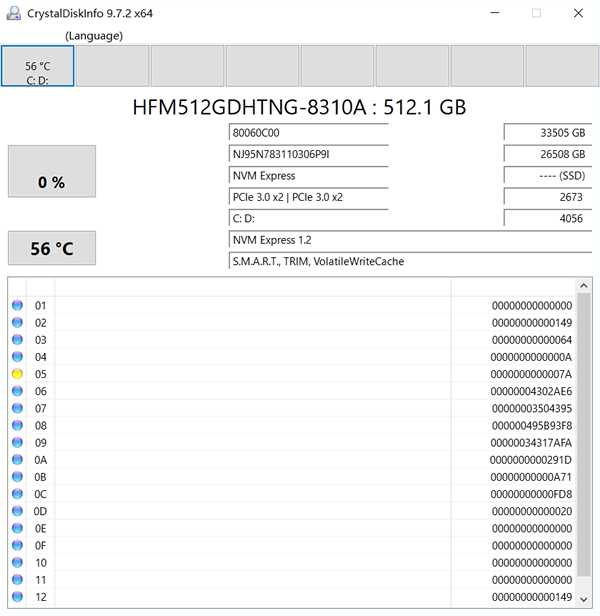Click the PCIe 3.0 x2 transfer mode field
Image resolution: width=600 pixels, height=616 pixels.
pos(308,197)
